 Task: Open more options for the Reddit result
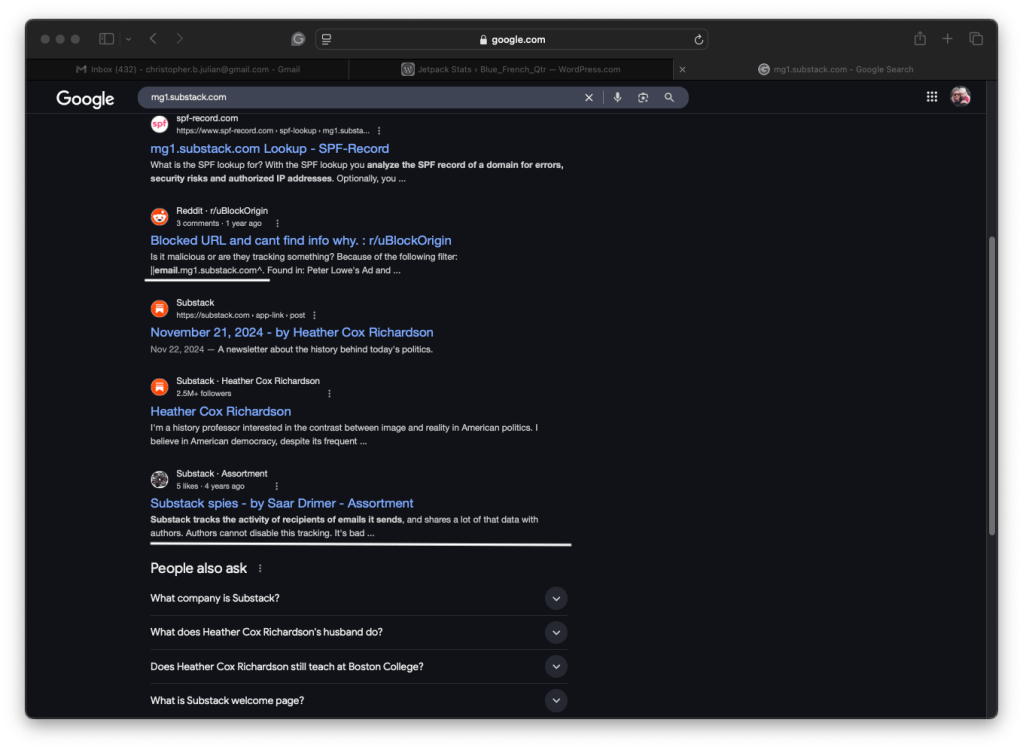point(277,224)
